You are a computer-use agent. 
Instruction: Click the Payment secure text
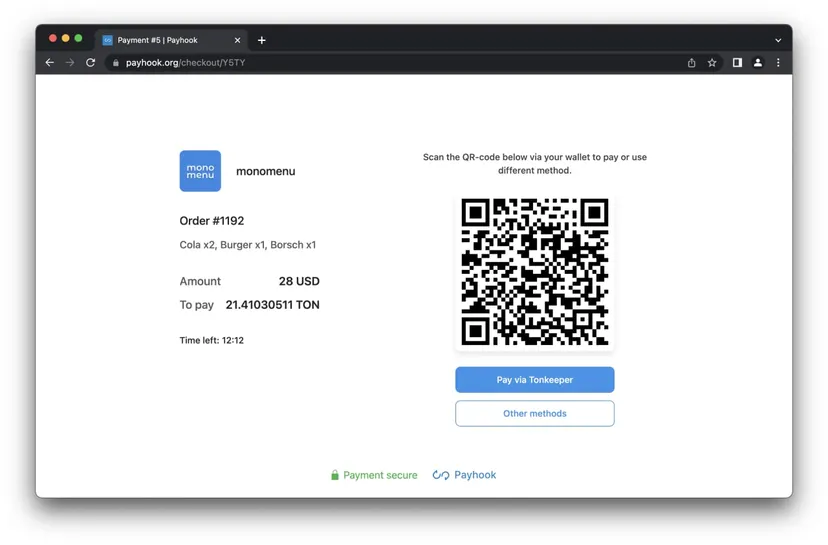[x=380, y=475]
